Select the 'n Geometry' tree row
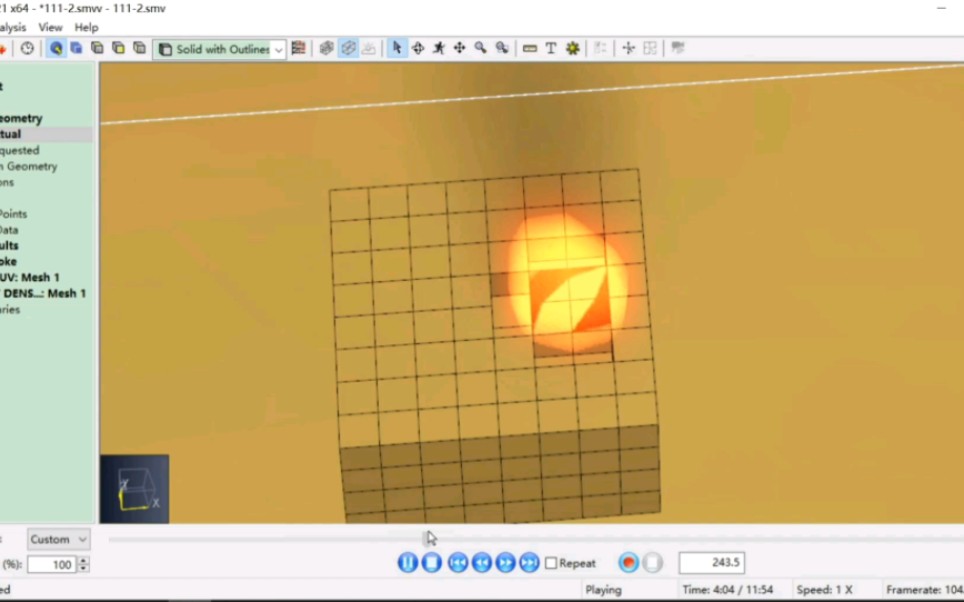Screen dimensions: 964x602 click(28, 166)
